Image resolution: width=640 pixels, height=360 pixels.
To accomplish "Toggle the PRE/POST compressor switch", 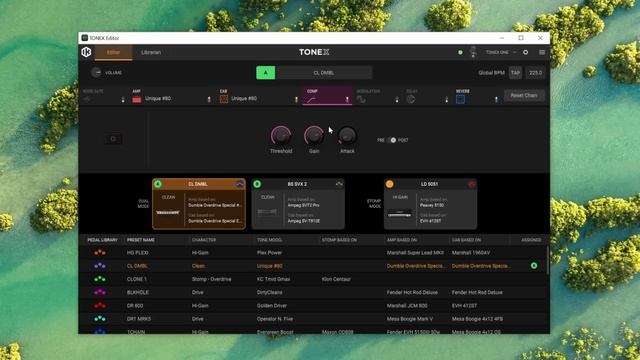I will 392,140.
